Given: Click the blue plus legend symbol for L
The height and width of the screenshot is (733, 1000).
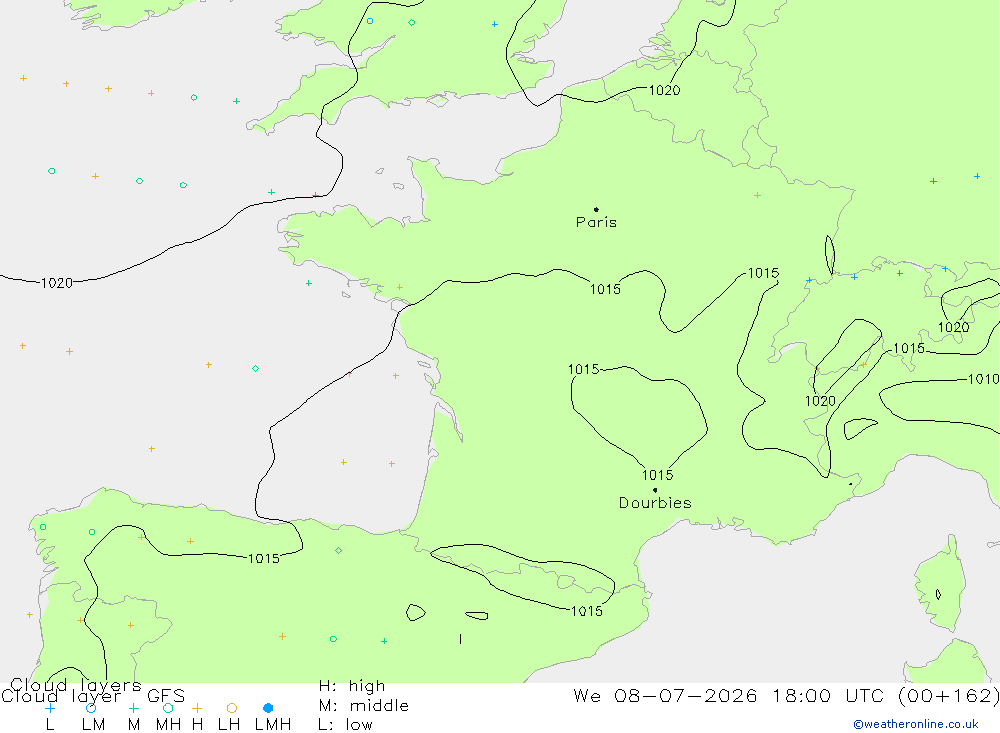Looking at the screenshot, I should [50, 708].
